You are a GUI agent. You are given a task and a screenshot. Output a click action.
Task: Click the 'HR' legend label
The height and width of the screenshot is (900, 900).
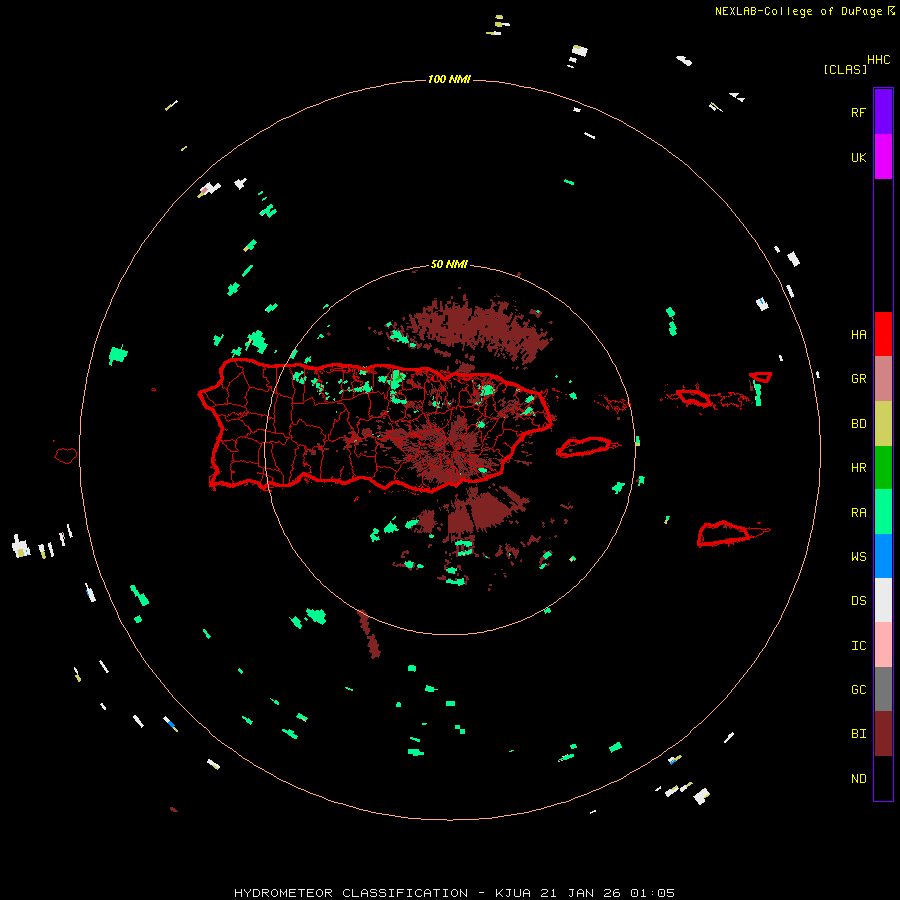click(858, 468)
